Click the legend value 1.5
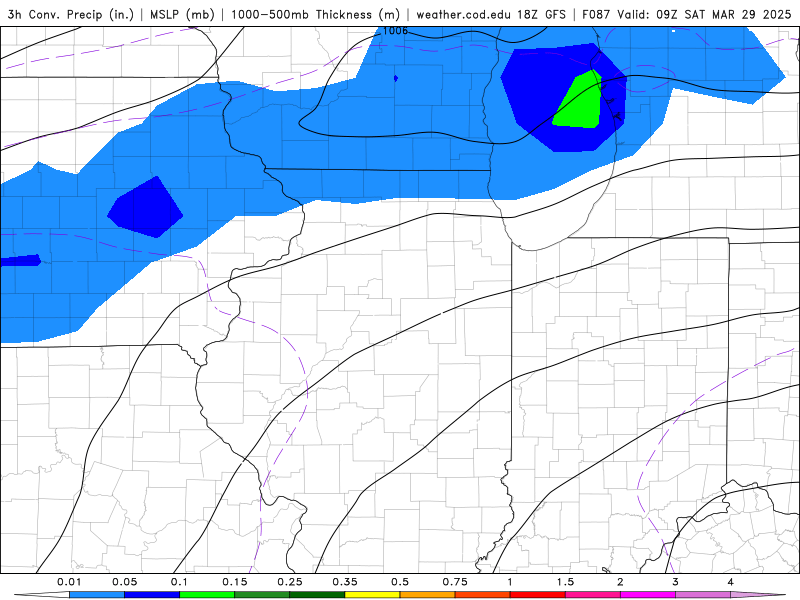 [565, 582]
